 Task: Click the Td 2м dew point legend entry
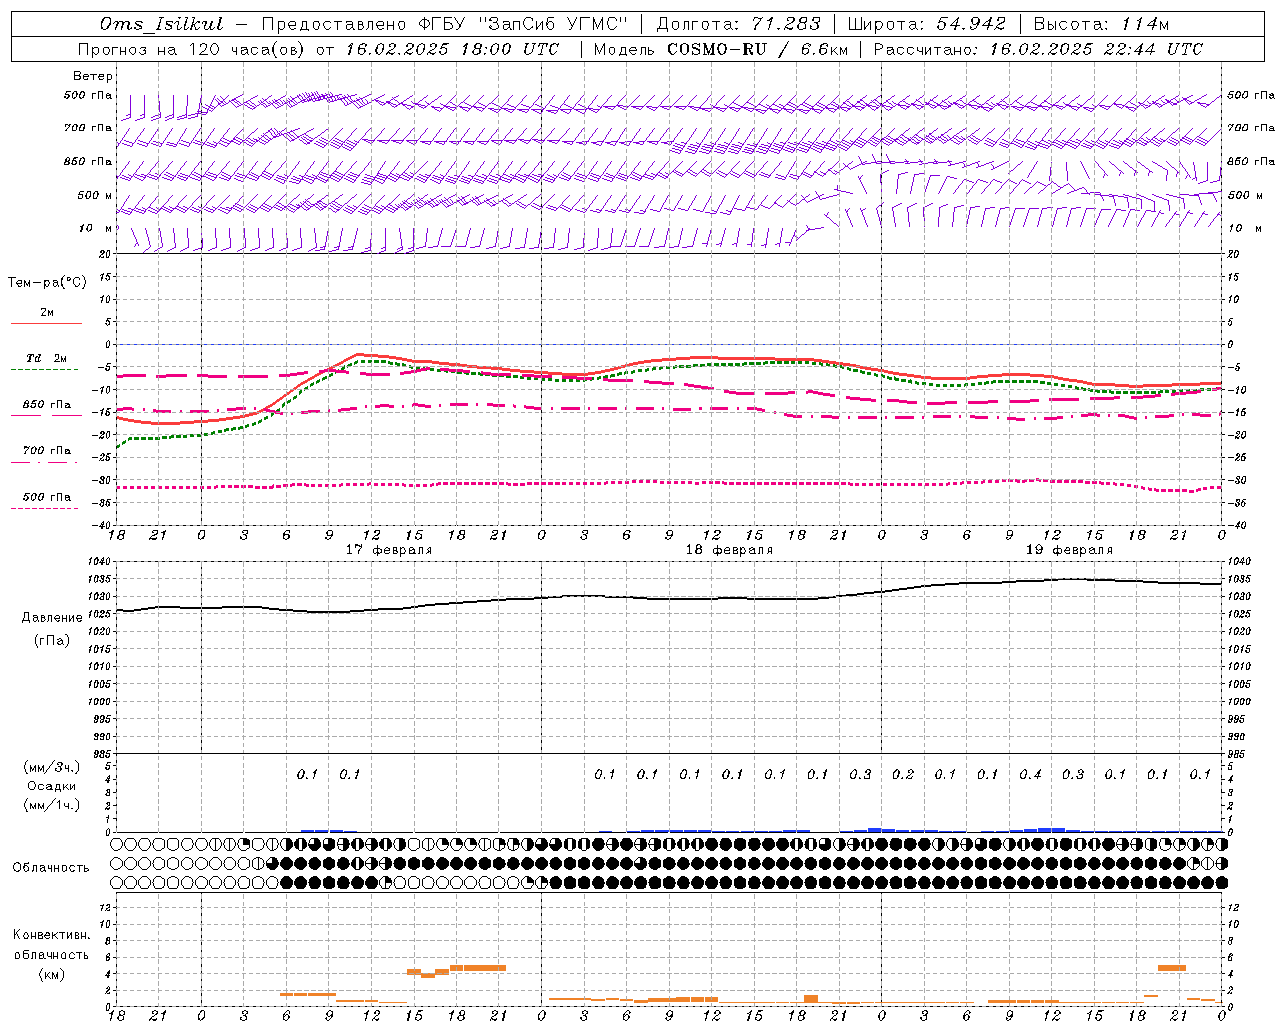click(47, 358)
